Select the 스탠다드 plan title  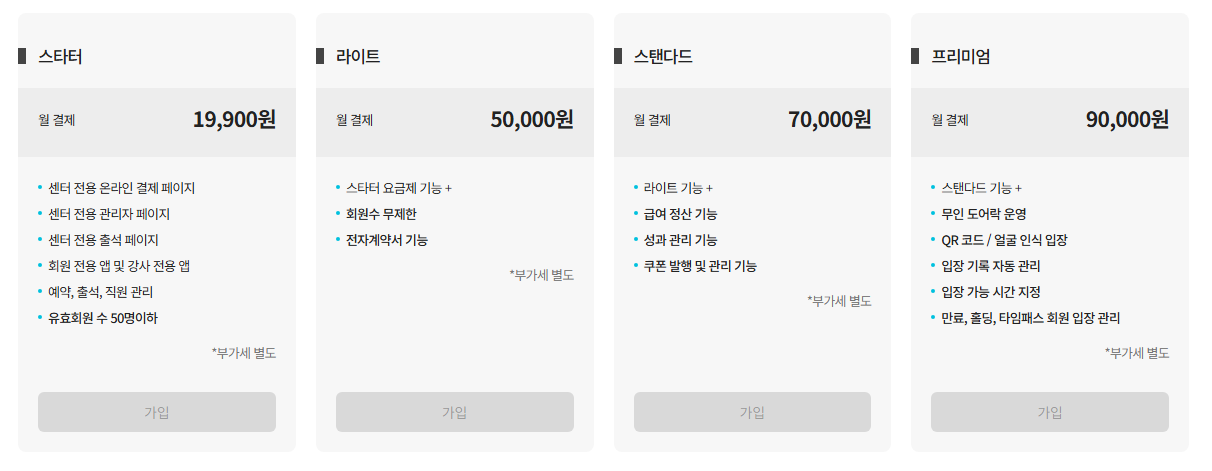coord(663,56)
